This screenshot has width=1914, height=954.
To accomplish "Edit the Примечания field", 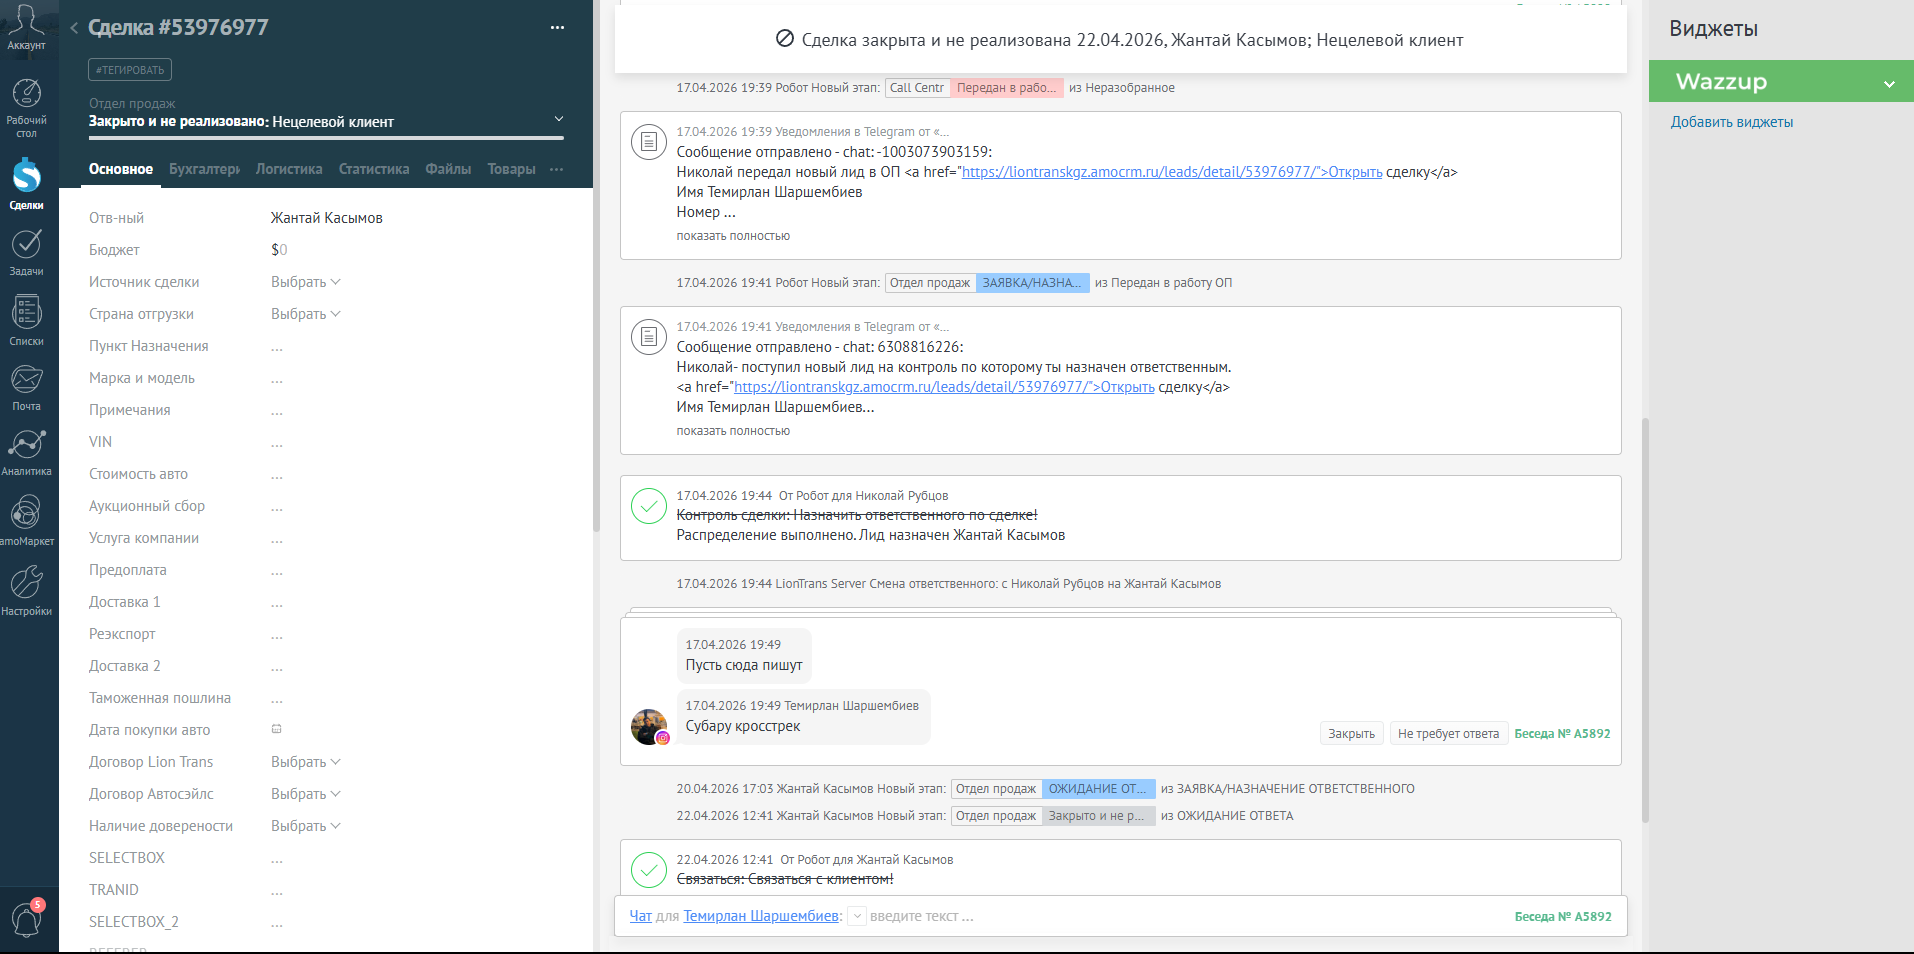I will 277,410.
